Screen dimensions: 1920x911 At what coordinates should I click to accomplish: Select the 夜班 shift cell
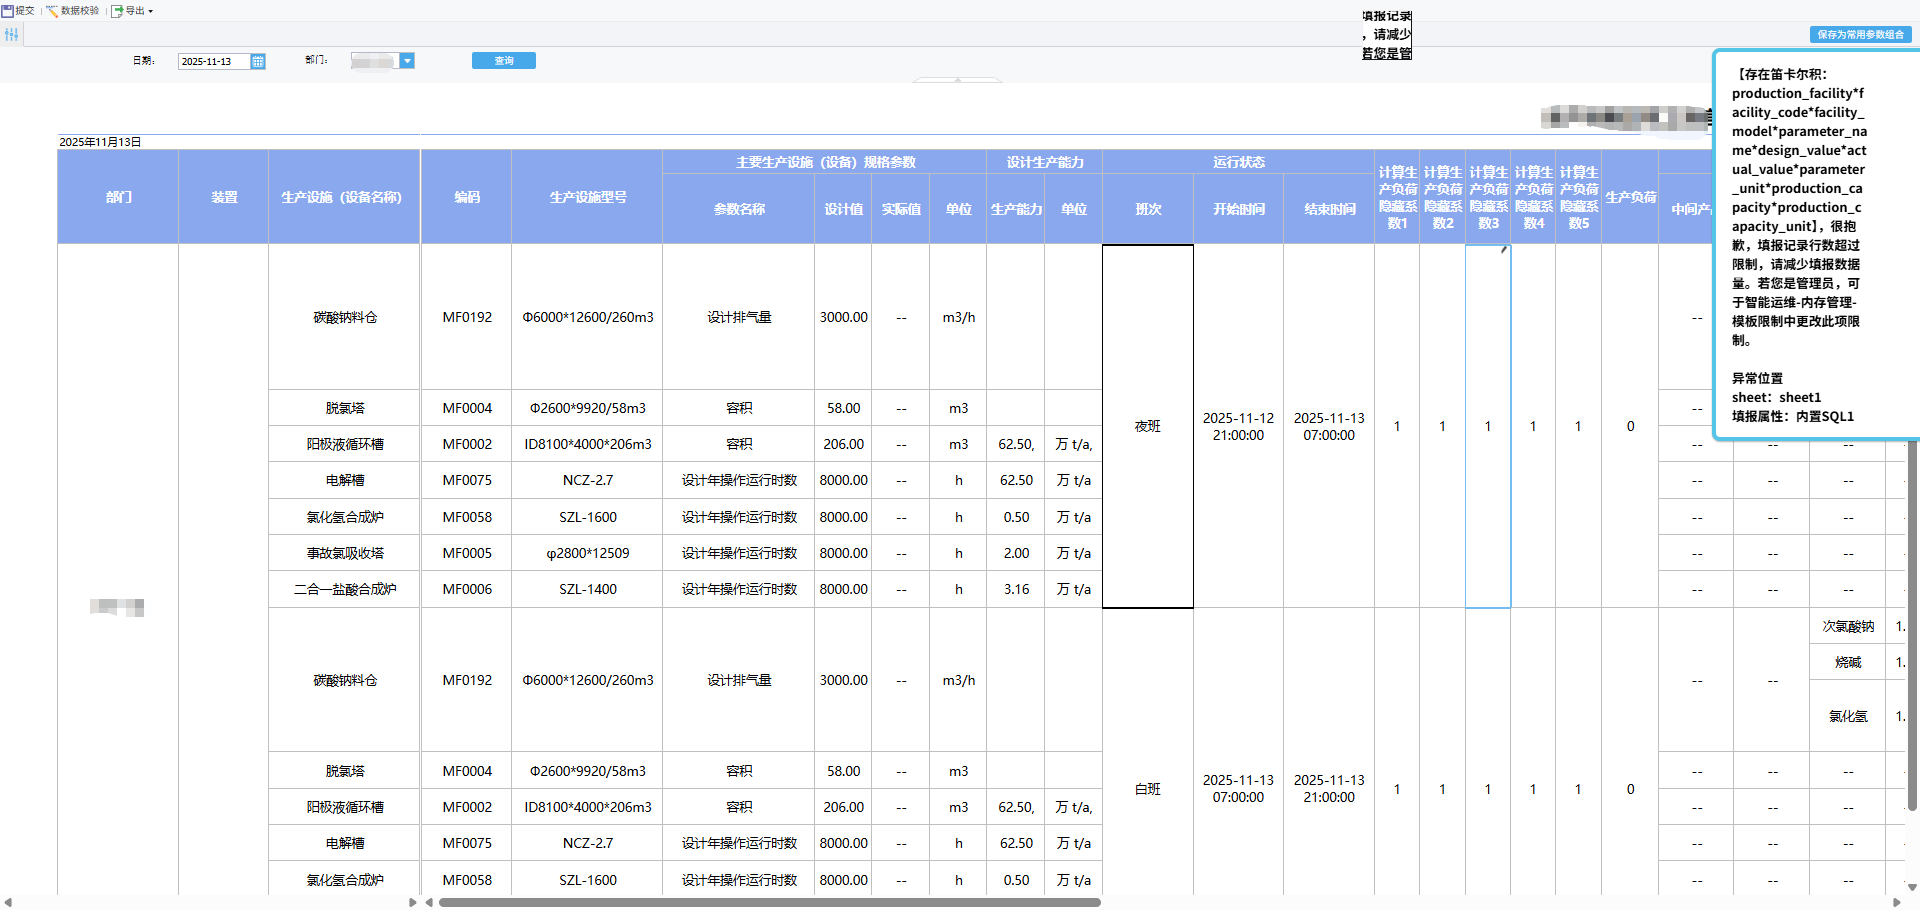click(x=1147, y=427)
